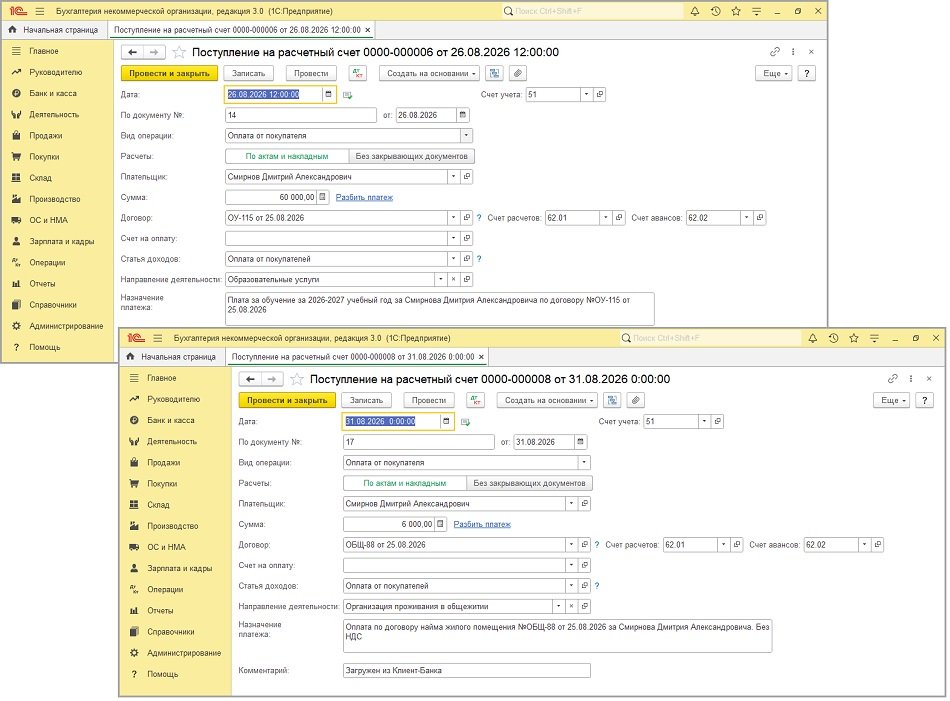Go forward arrow in back window

click(154, 52)
